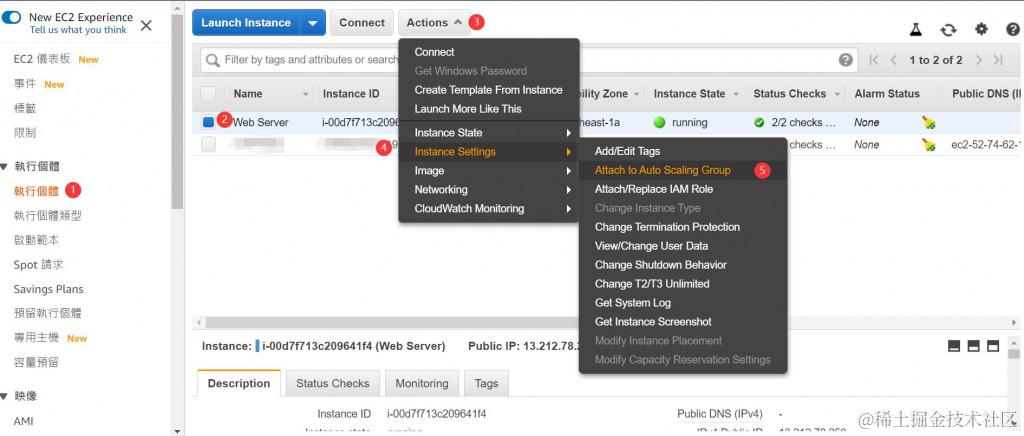Open the Launch Instance dropdown arrow

coord(313,23)
